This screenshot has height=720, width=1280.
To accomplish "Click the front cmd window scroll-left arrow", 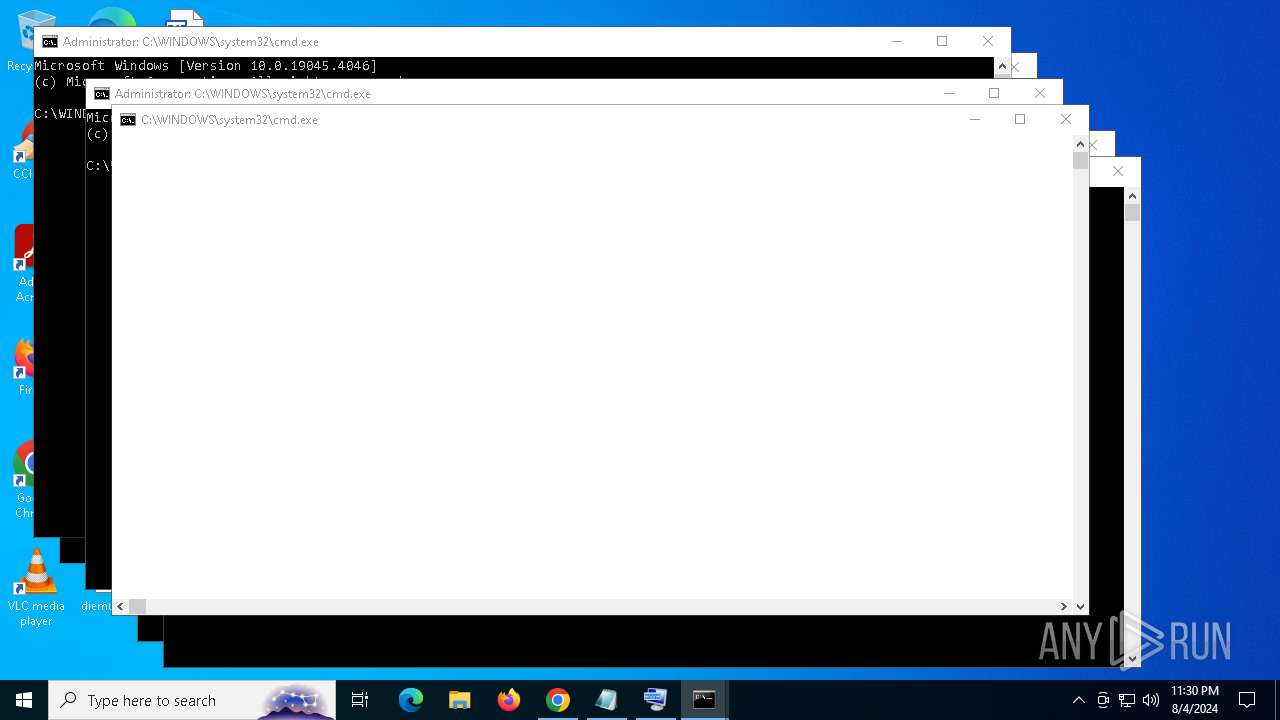I will 120,606.
